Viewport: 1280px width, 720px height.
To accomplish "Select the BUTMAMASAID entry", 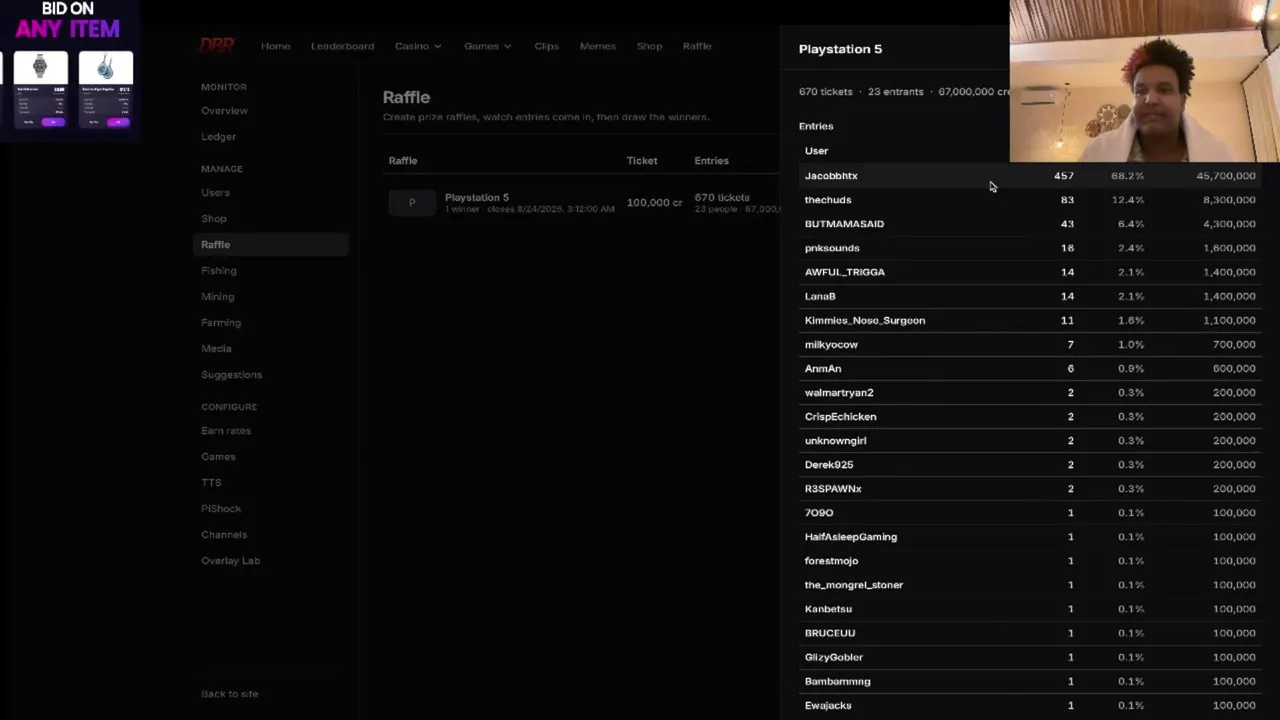I will pyautogui.click(x=1030, y=224).
